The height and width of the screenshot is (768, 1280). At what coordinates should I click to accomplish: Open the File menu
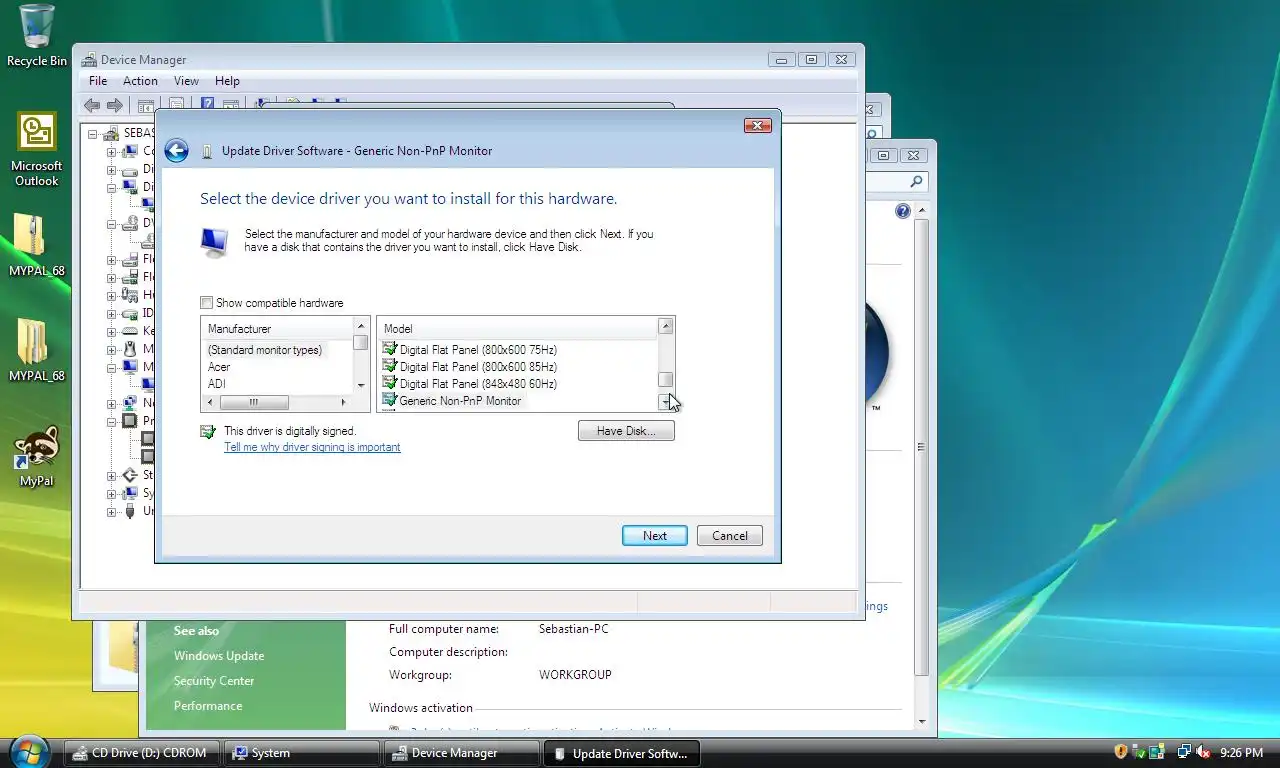[98, 81]
